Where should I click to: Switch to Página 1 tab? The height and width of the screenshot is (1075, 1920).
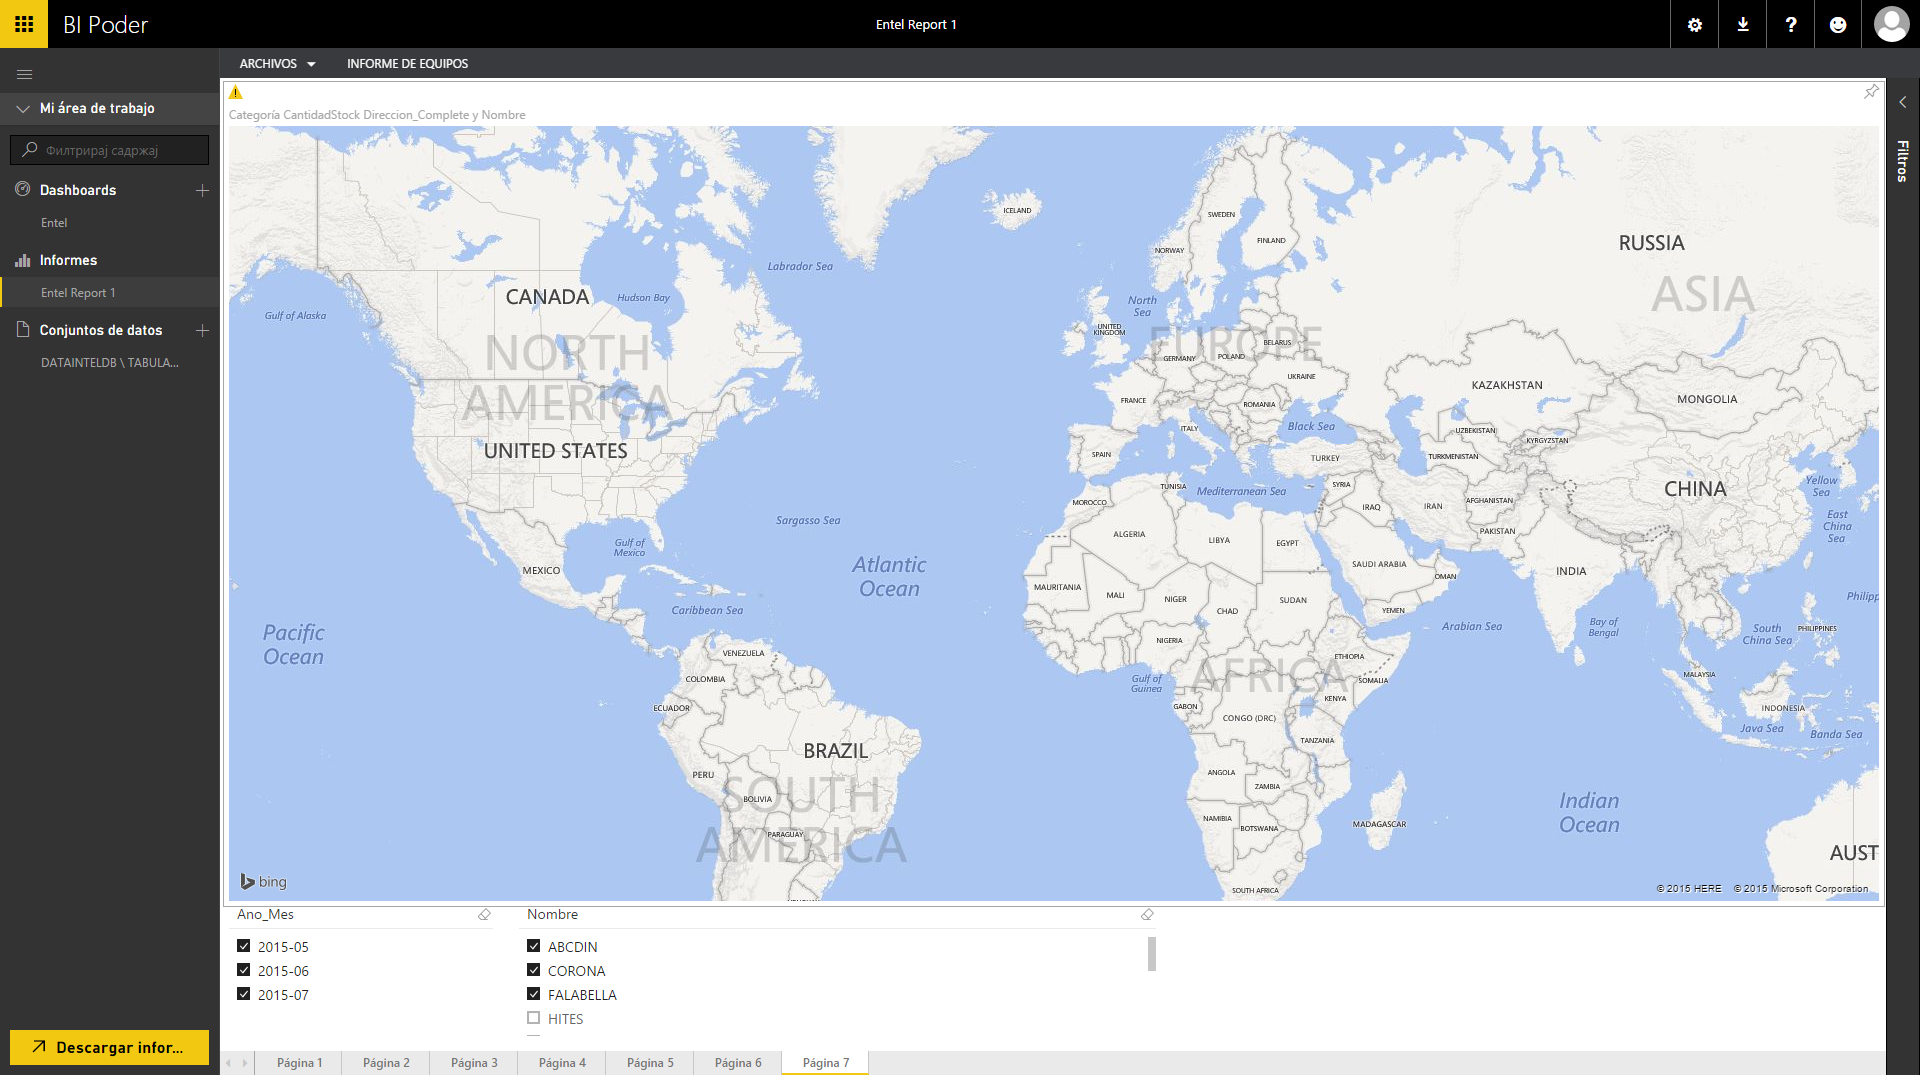[x=299, y=1063]
